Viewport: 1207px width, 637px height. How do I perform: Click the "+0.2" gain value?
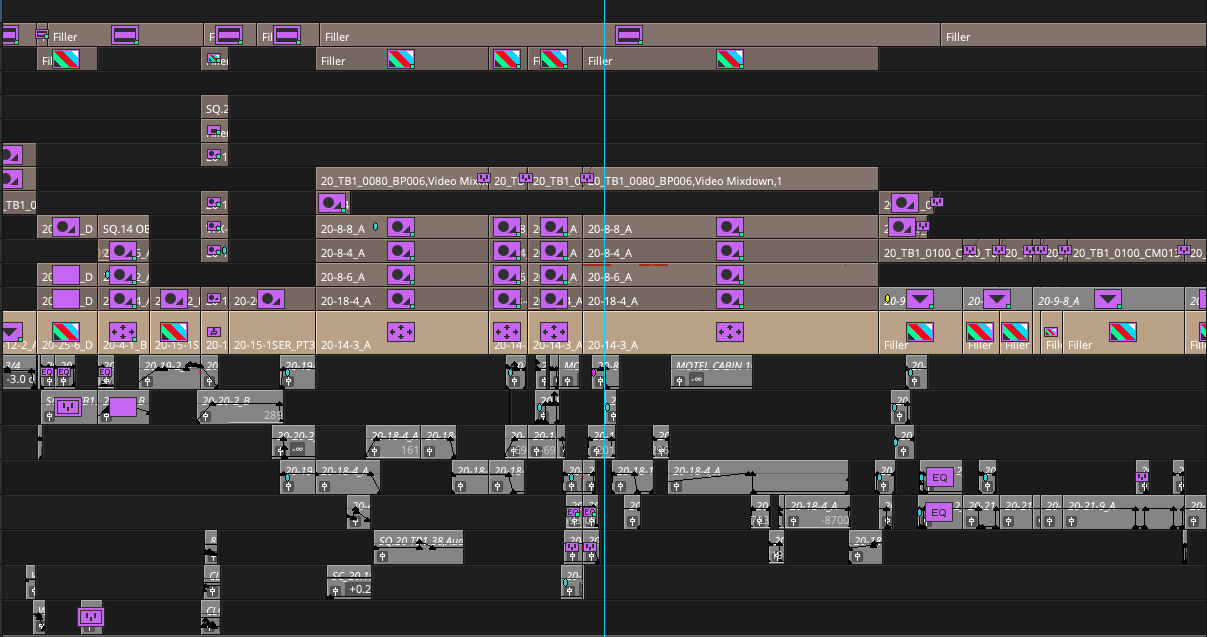360,589
